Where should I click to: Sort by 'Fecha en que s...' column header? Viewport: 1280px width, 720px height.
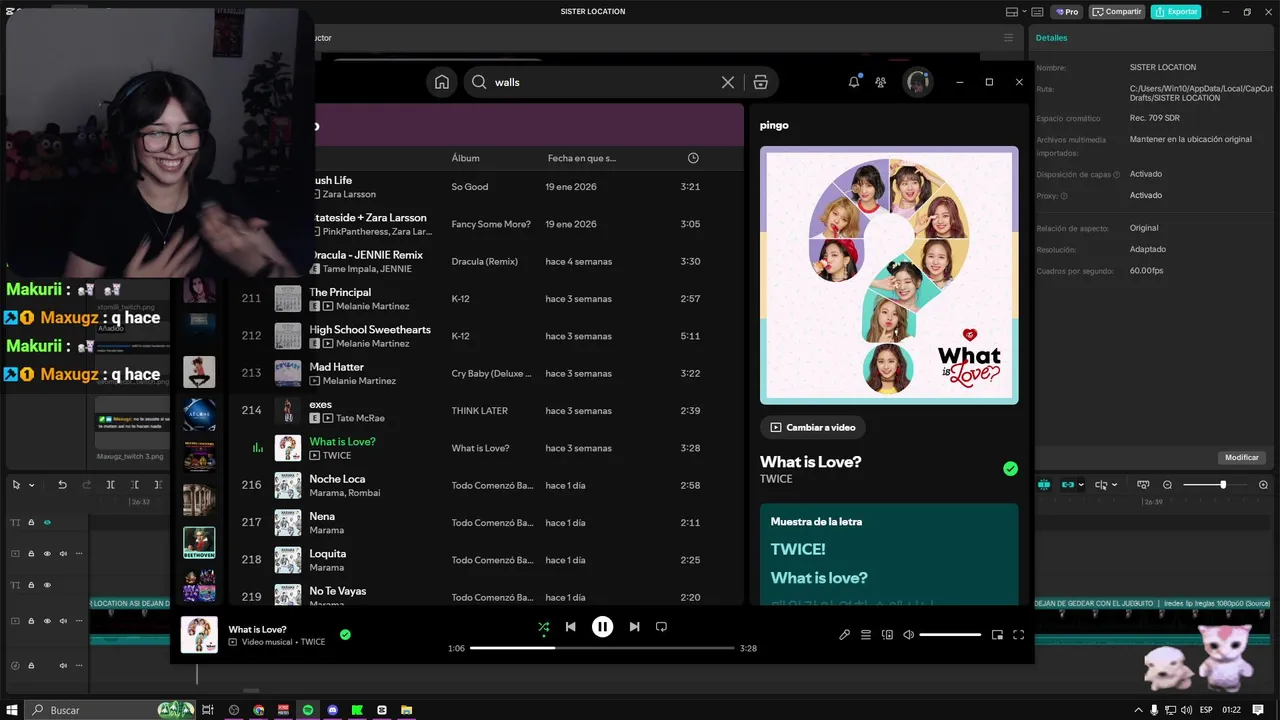582,158
